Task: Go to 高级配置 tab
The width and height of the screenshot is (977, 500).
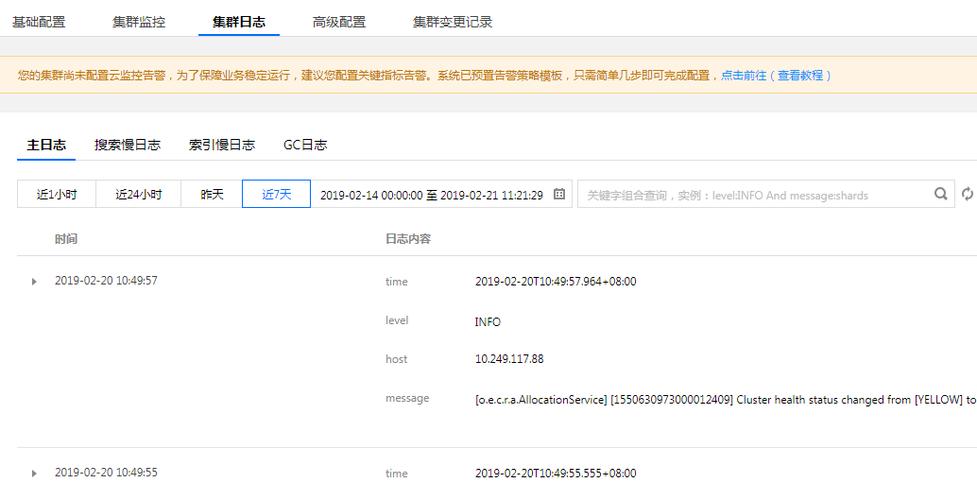Action: tap(339, 22)
